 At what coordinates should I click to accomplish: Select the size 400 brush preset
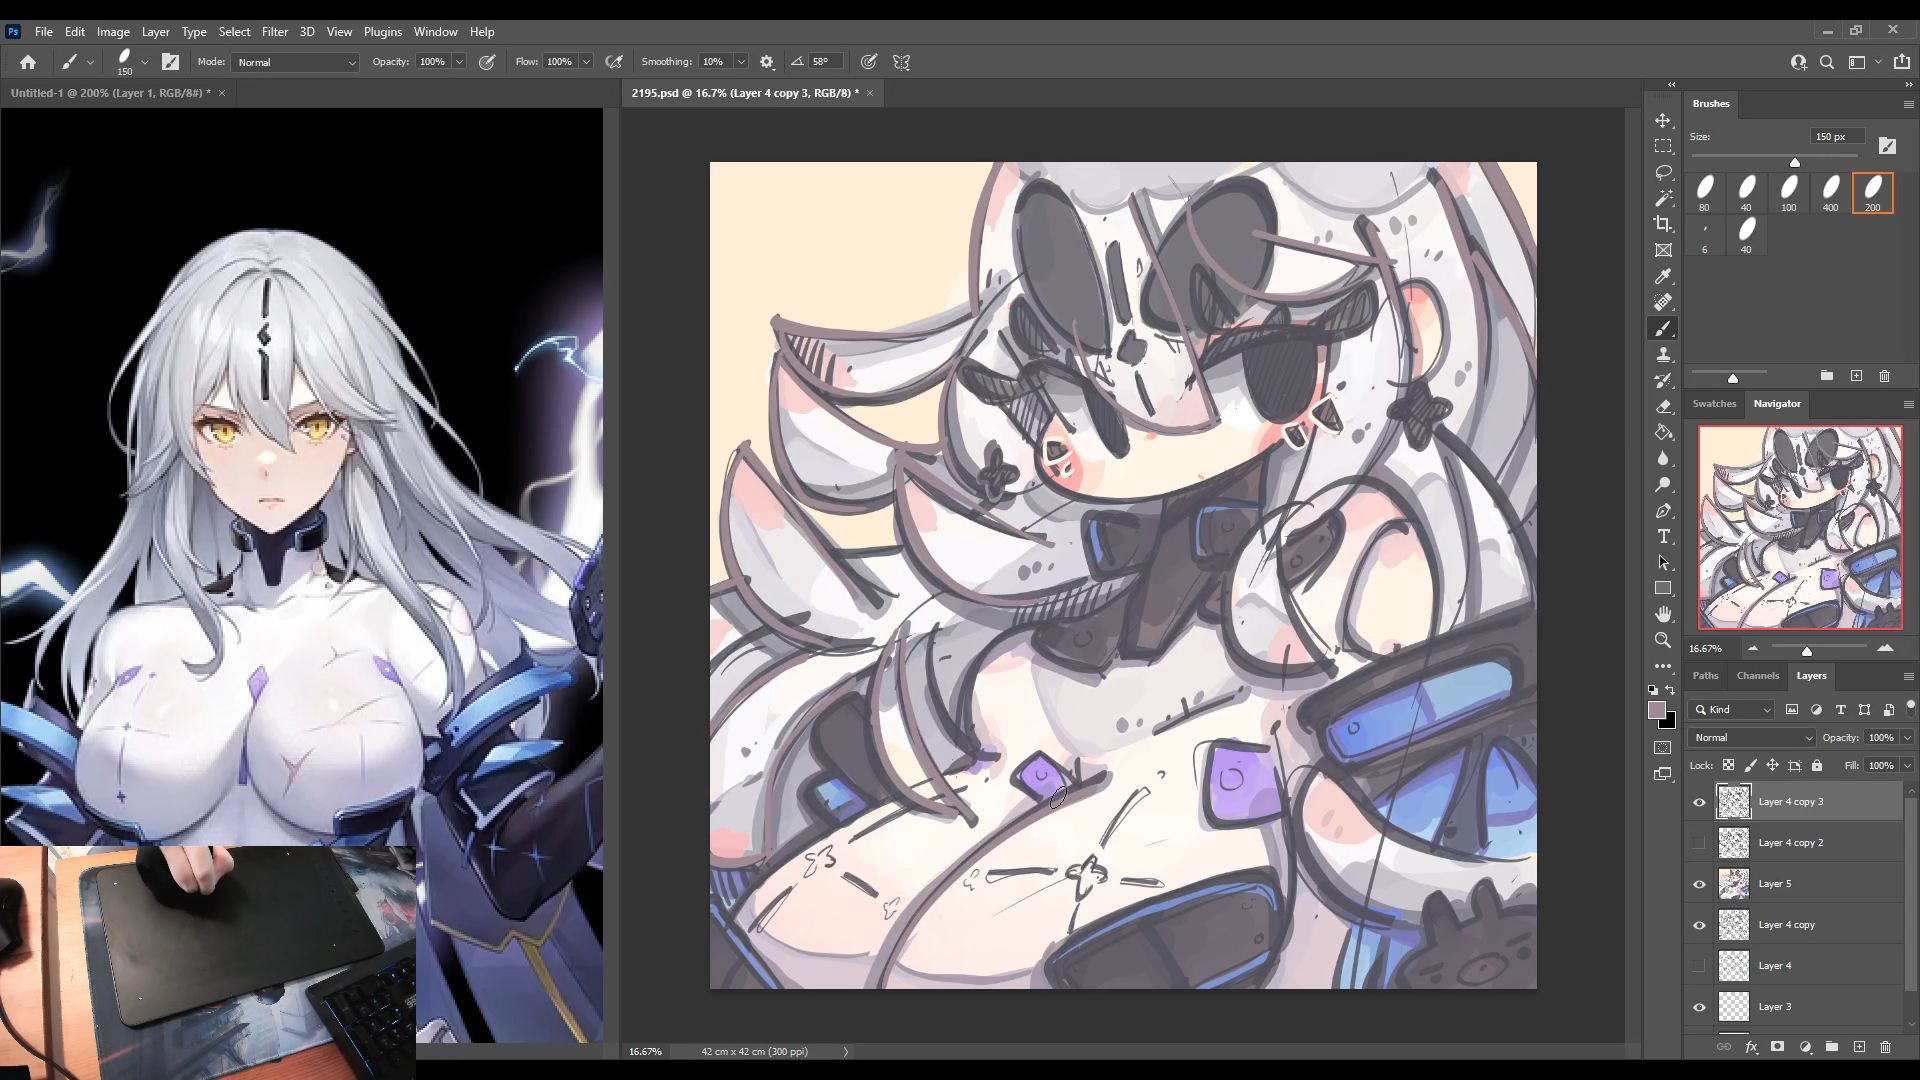pos(1830,193)
